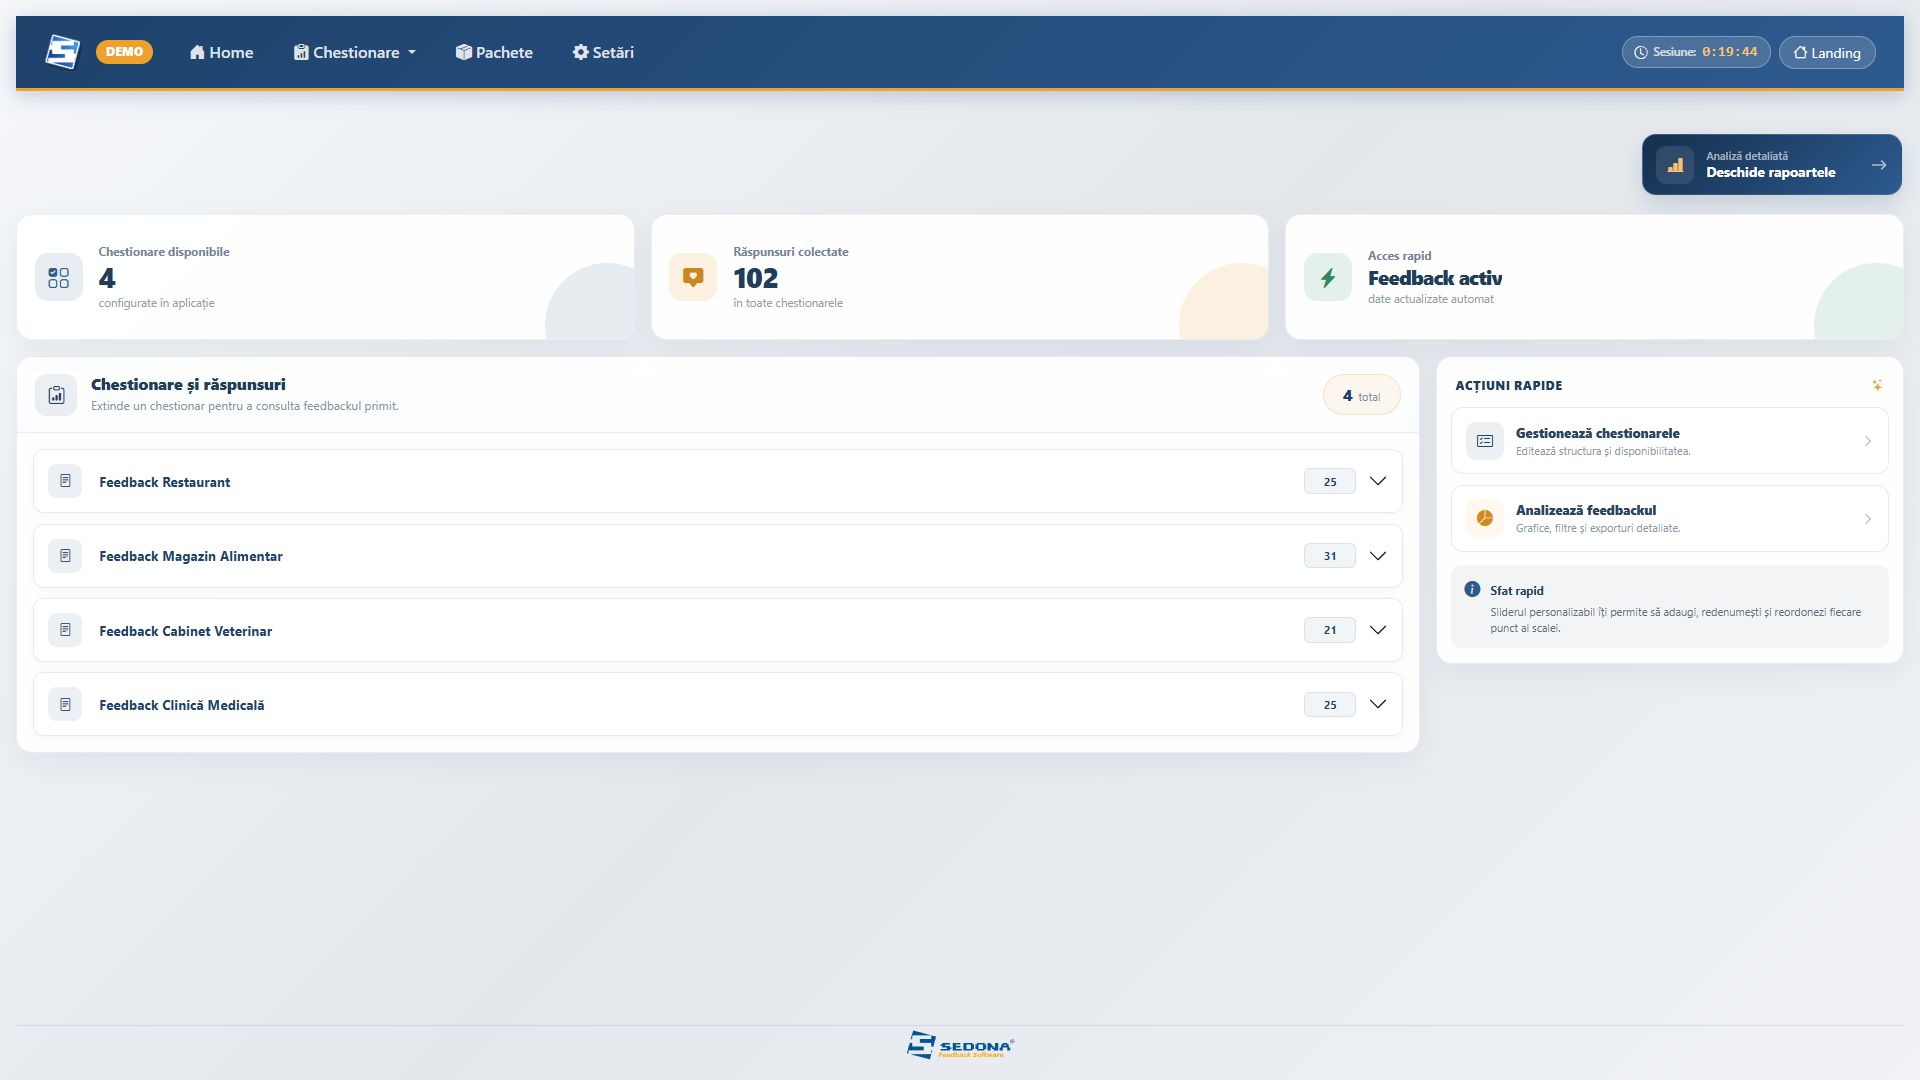Expand the Feedback Cabinet Veterinar chevron
This screenshot has height=1080, width=1920.
pyautogui.click(x=1378, y=630)
